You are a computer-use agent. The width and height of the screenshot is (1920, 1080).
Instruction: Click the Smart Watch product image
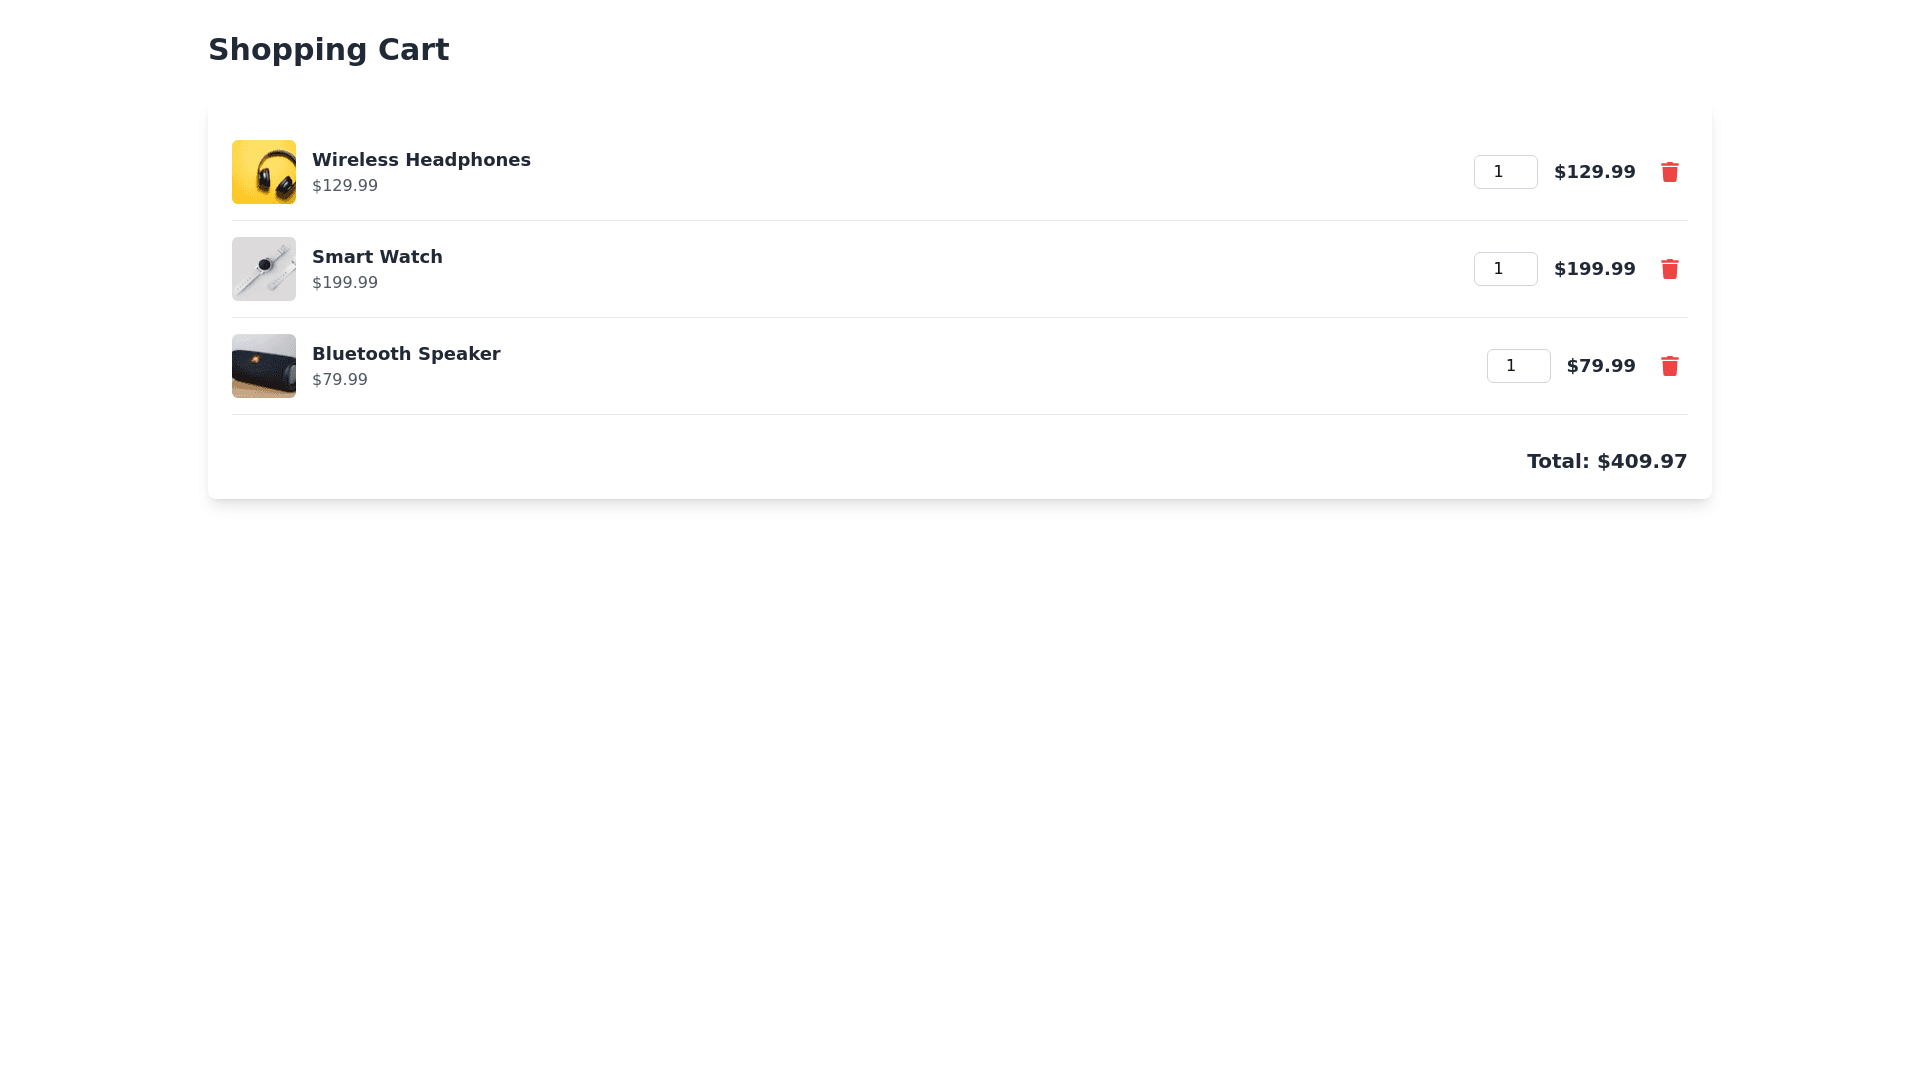[x=264, y=269]
